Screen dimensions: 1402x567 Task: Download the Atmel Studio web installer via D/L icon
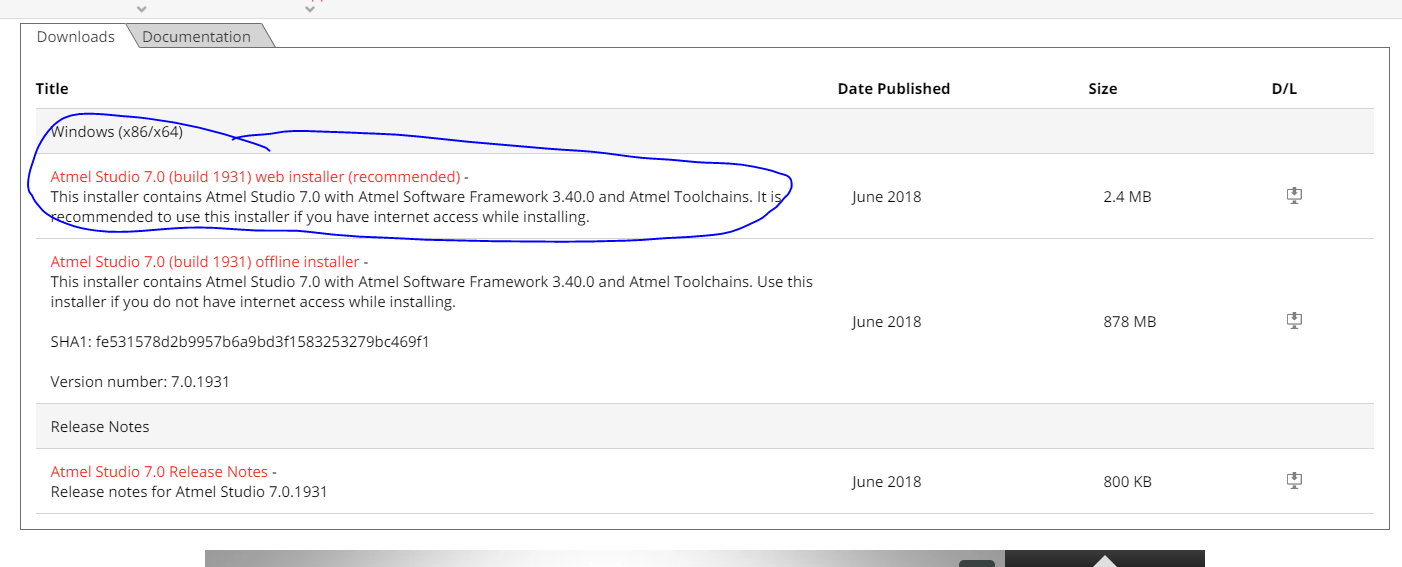click(1293, 196)
